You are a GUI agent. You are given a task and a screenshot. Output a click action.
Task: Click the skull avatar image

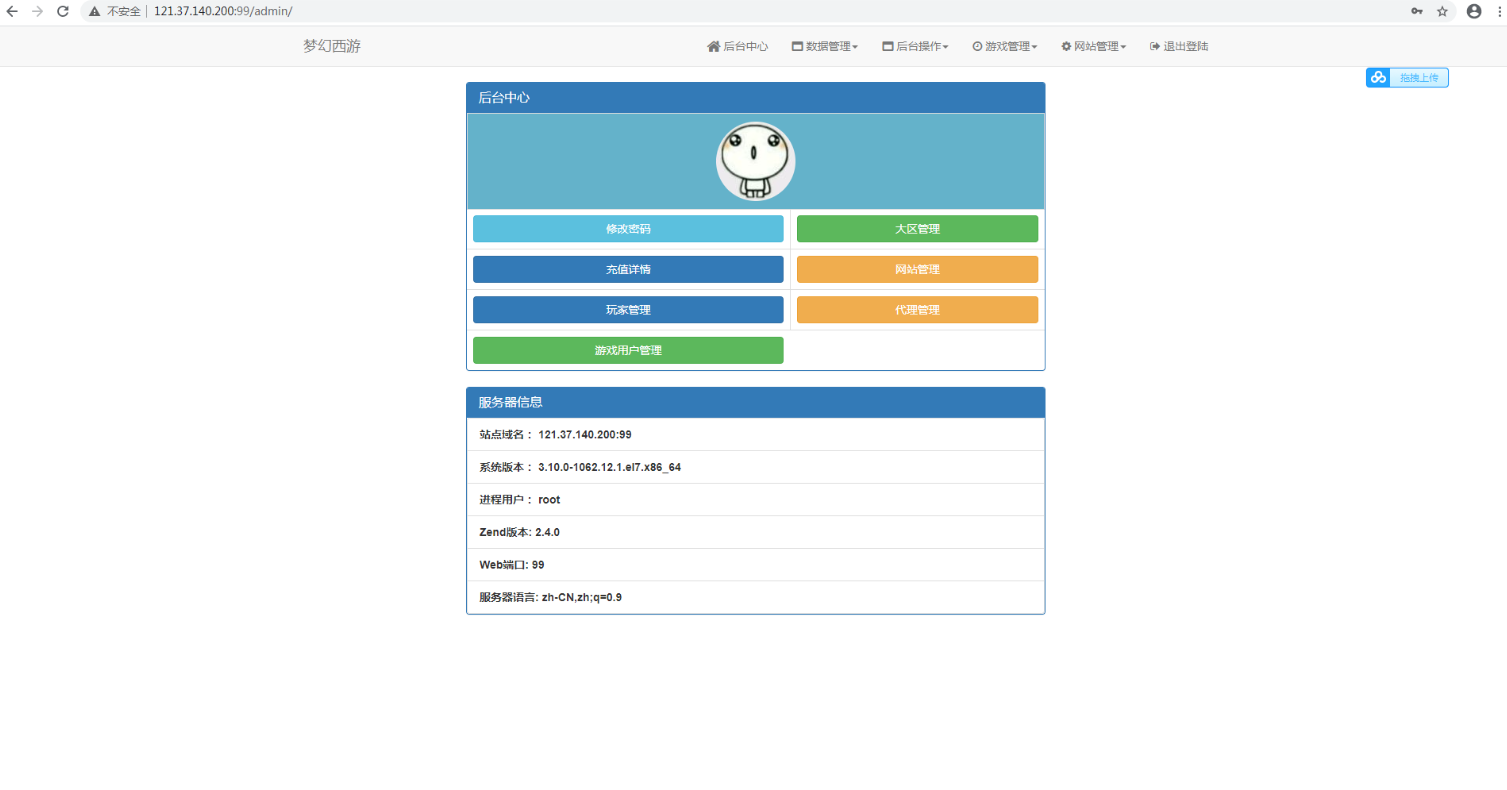(x=755, y=160)
